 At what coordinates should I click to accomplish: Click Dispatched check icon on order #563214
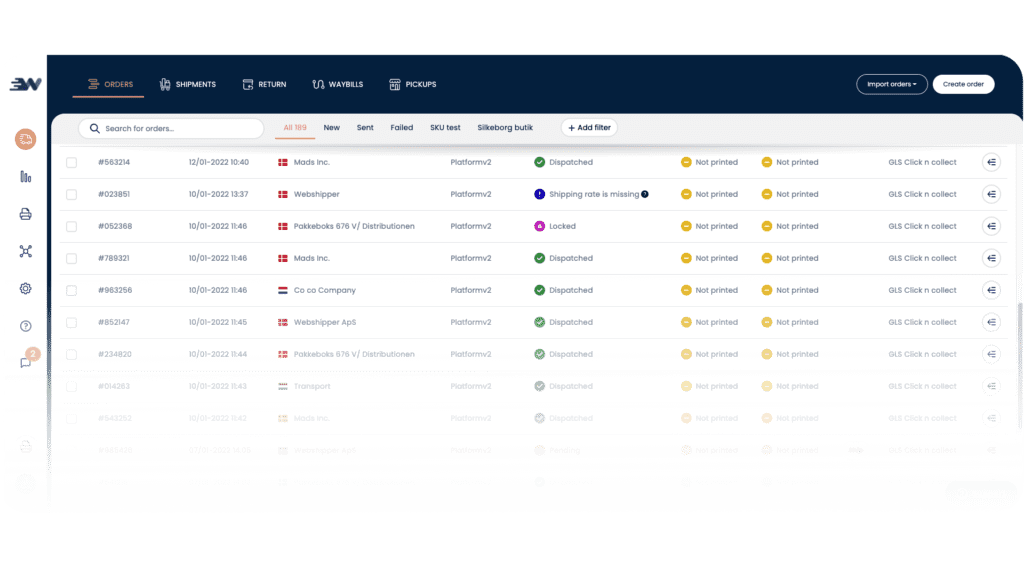[539, 162]
